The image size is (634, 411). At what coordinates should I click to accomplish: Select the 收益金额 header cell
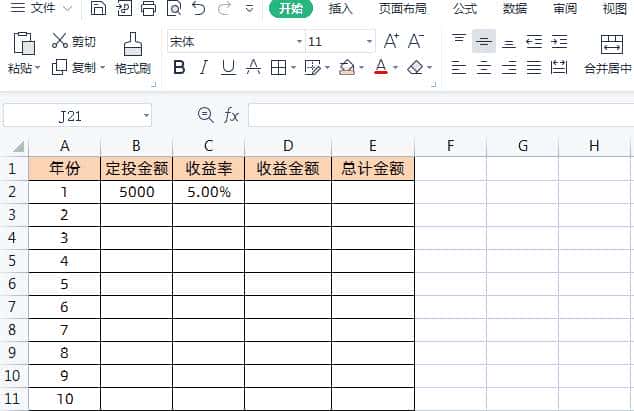[x=288, y=168]
